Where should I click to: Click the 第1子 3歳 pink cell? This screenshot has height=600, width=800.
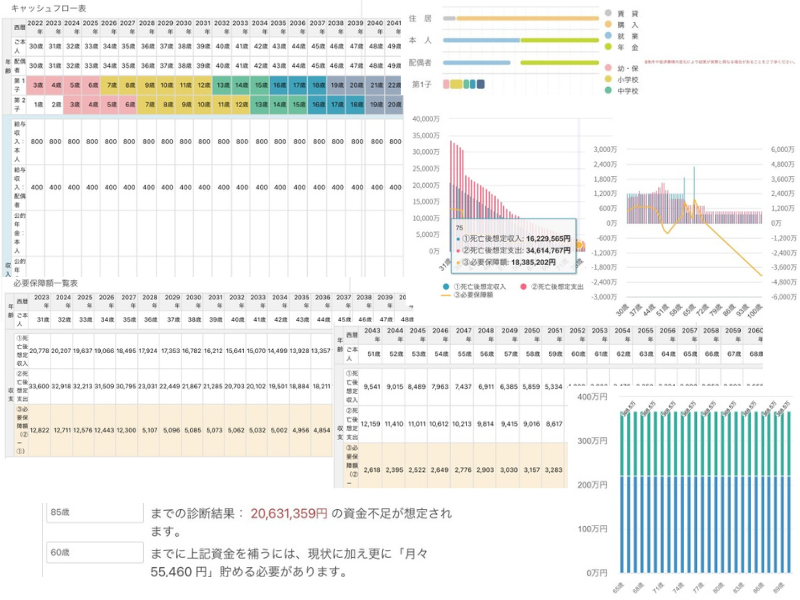[35, 85]
